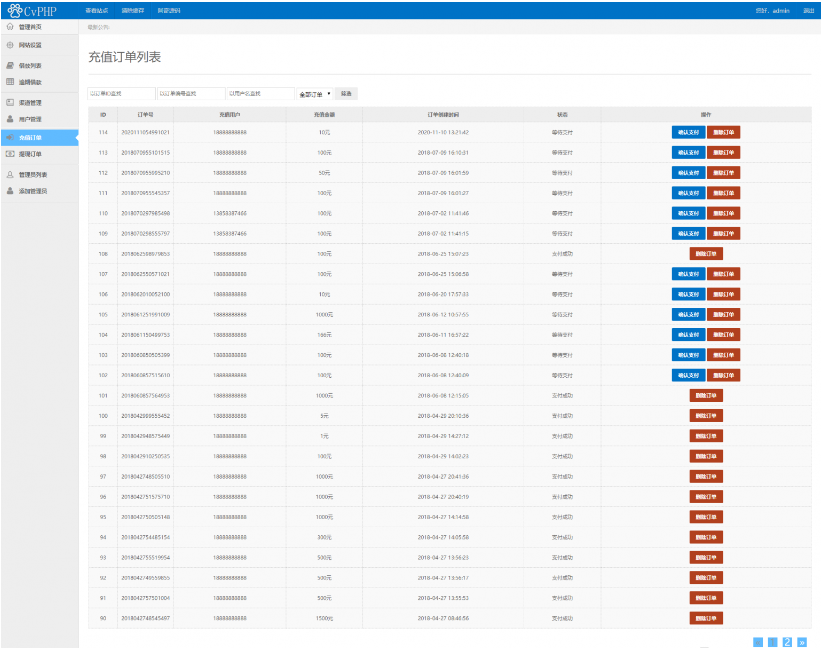Screen dimensions: 827x648
Task: Open 添加管理员 icon in sidebar
Action: tap(10, 190)
